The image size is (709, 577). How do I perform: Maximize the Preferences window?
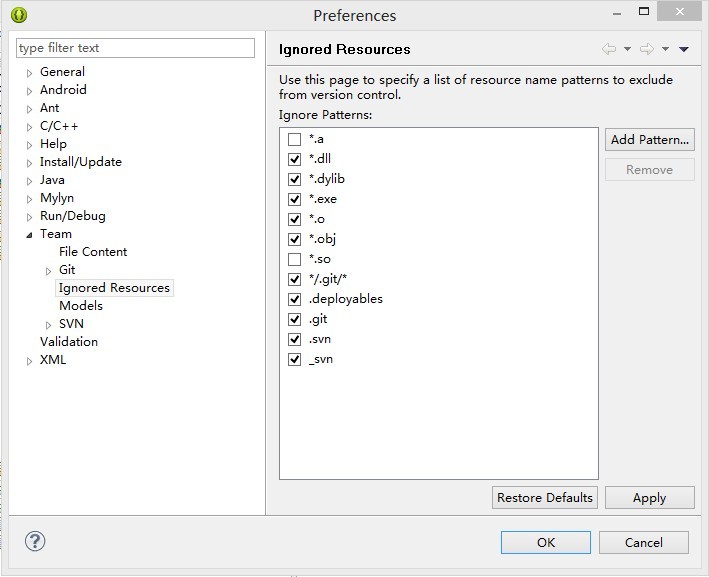point(644,11)
